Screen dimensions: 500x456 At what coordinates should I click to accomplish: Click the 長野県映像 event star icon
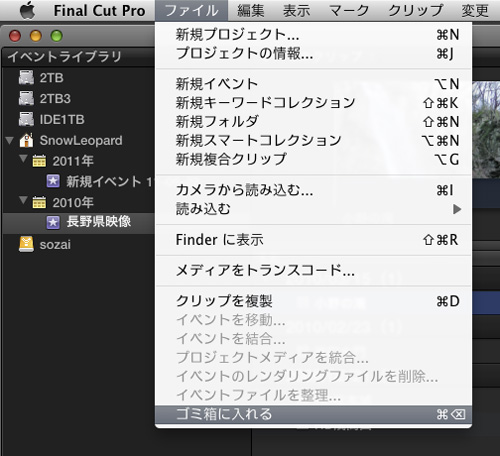(53, 222)
